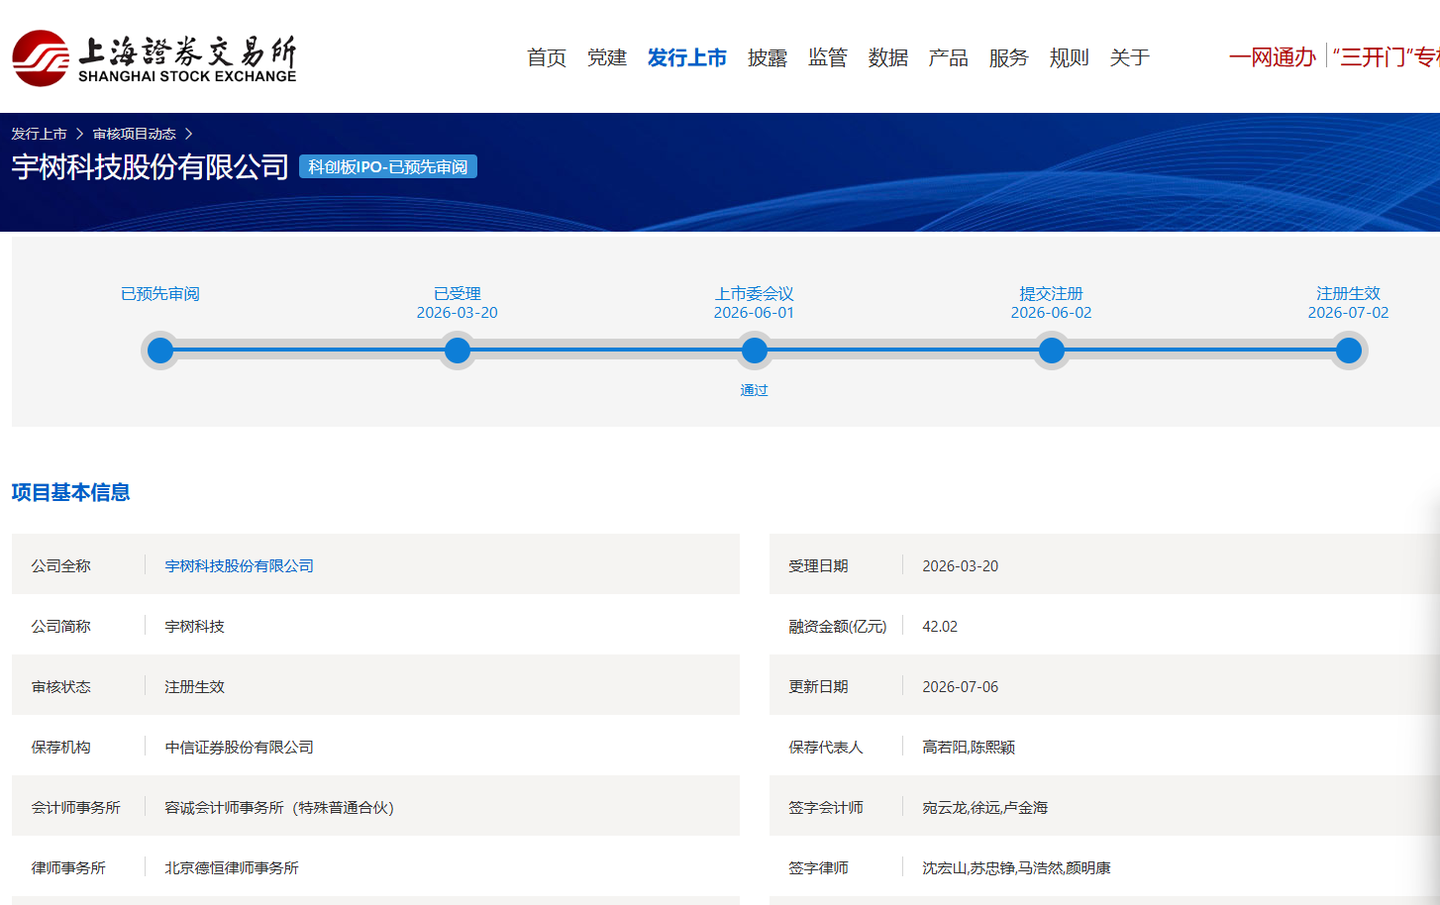Open the 关于 menu item

click(1130, 58)
